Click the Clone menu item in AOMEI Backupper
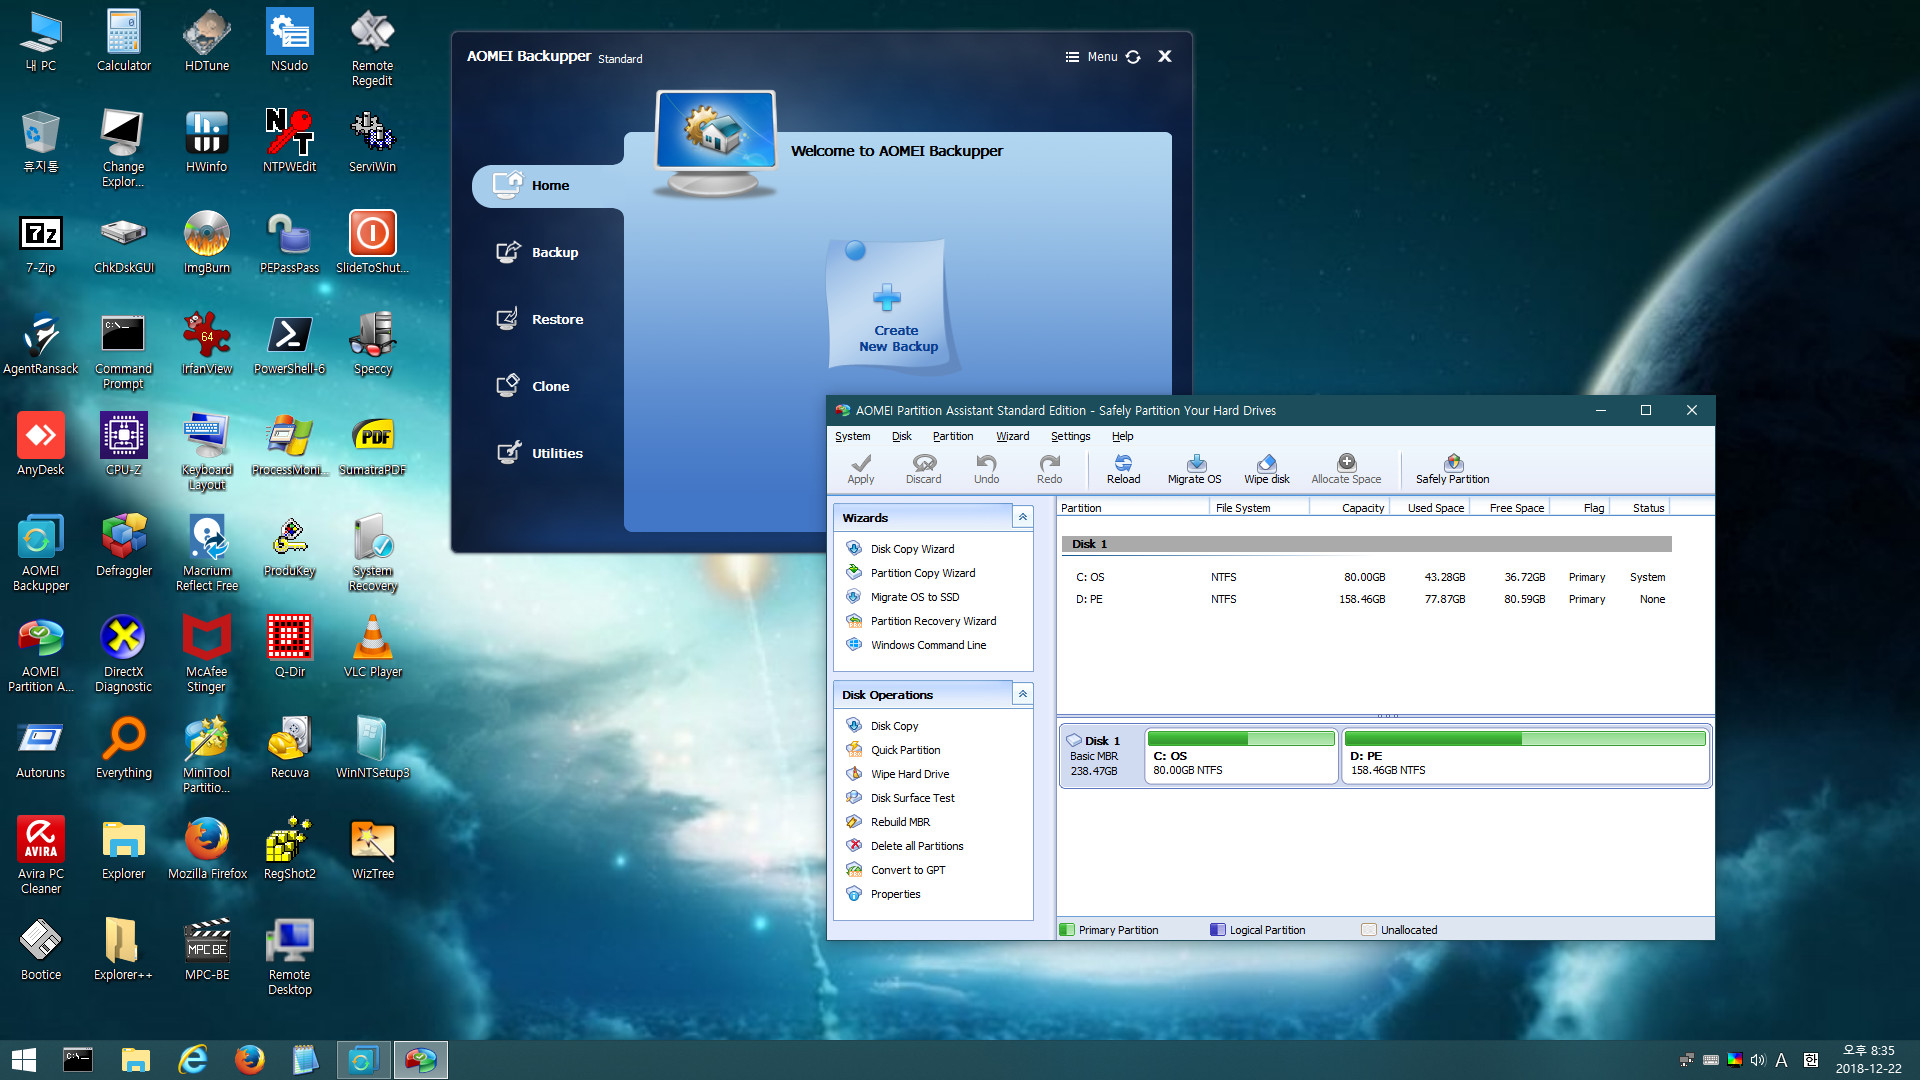Viewport: 1920px width, 1080px height. [x=549, y=385]
